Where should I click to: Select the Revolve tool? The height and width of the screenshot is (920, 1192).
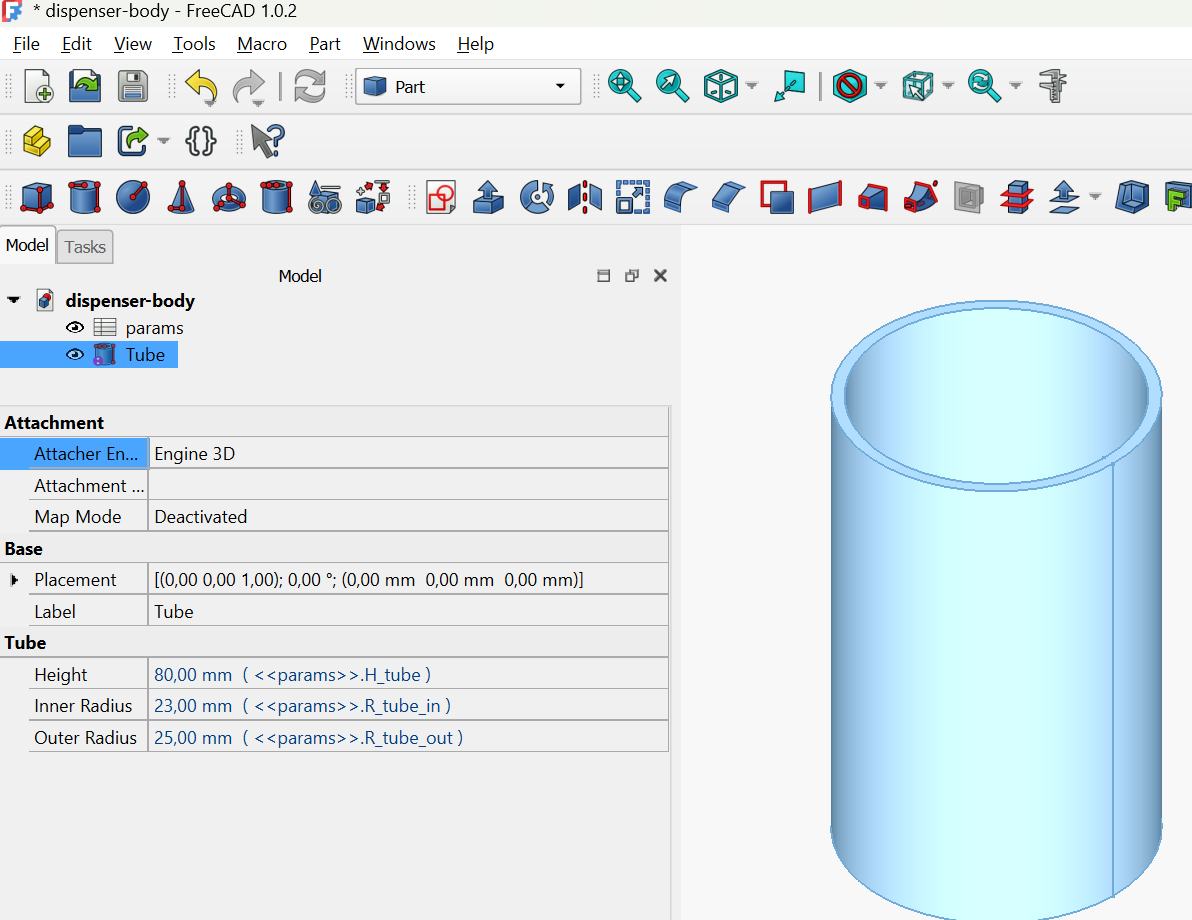coord(537,197)
